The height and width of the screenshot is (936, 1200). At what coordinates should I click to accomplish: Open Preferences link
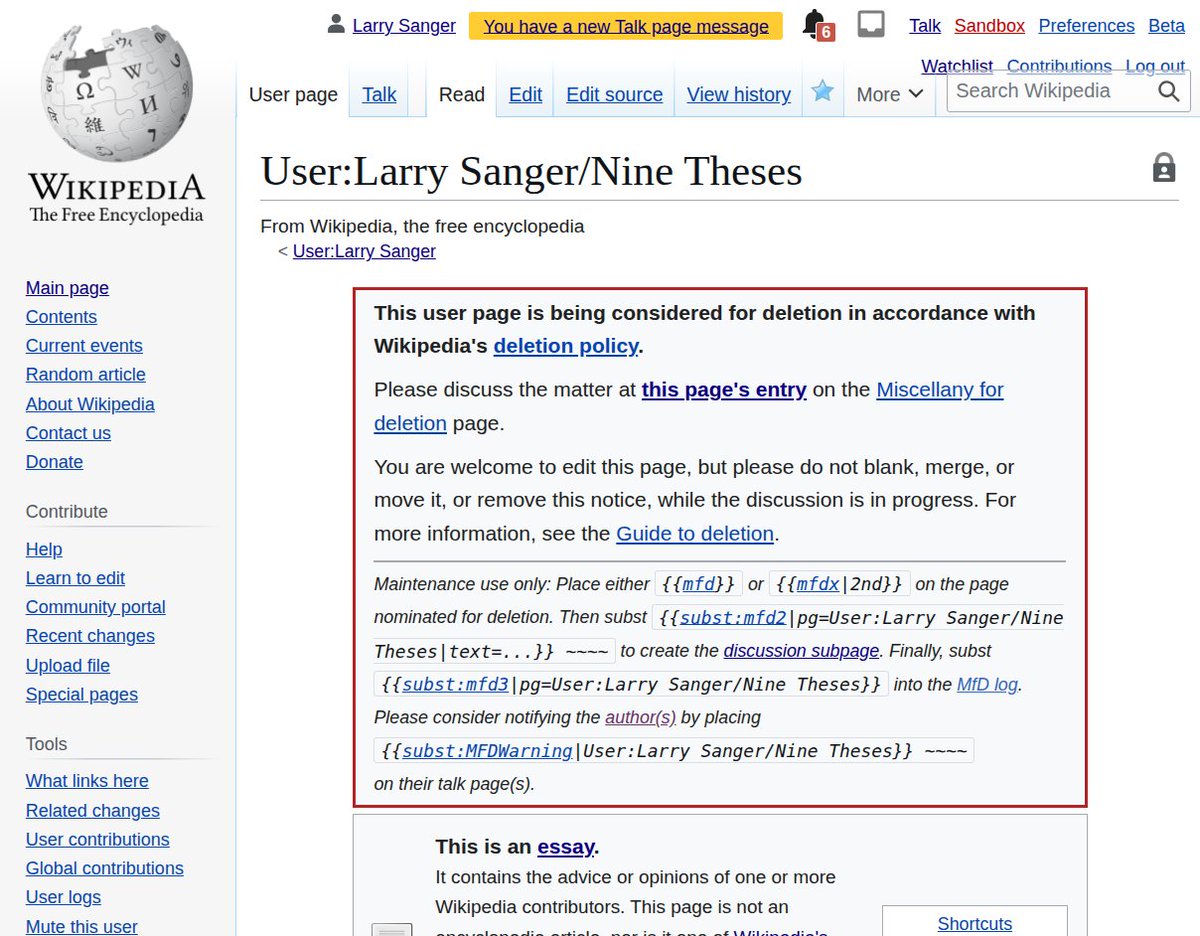(1086, 26)
